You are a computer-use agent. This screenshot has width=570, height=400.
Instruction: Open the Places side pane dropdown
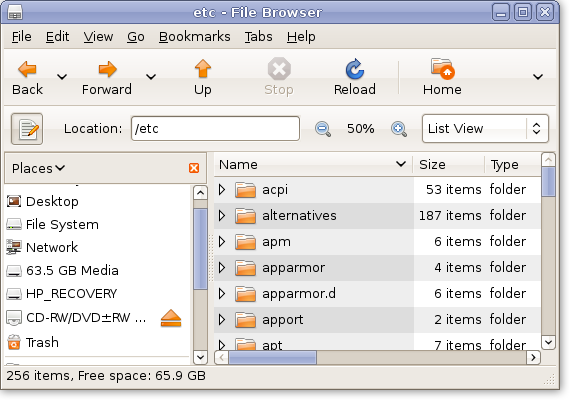tap(38, 168)
